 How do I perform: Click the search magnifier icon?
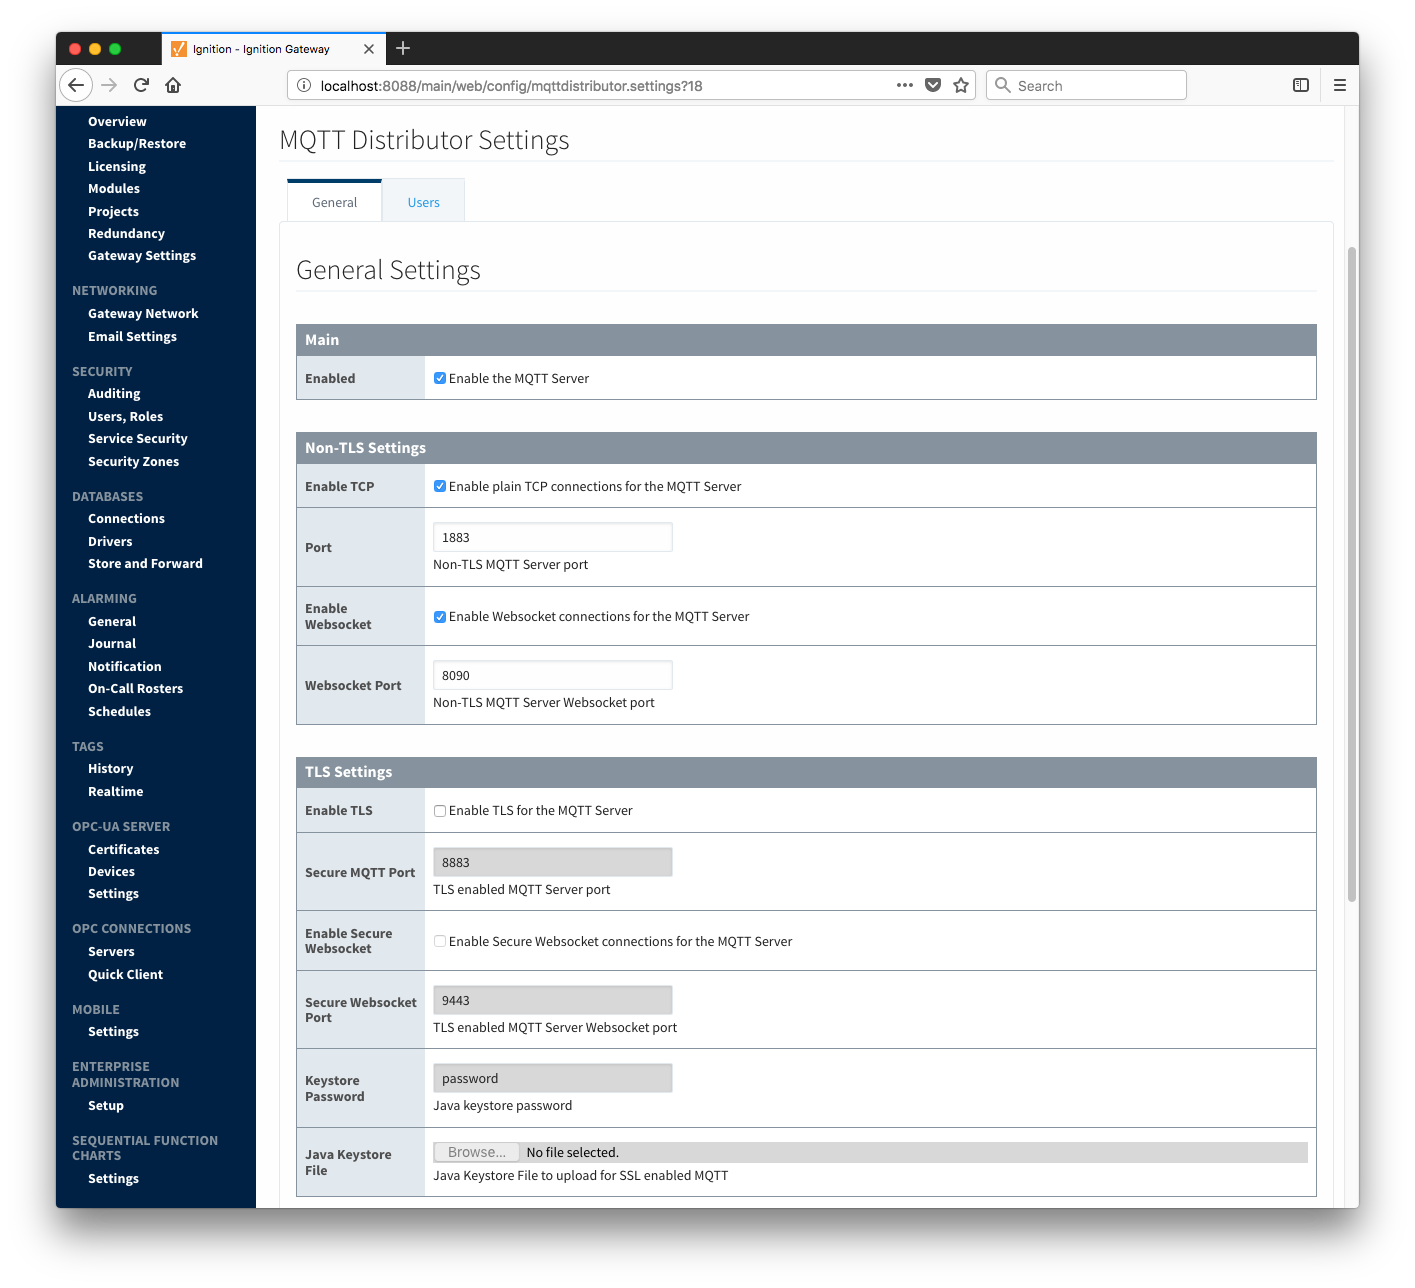point(1003,85)
